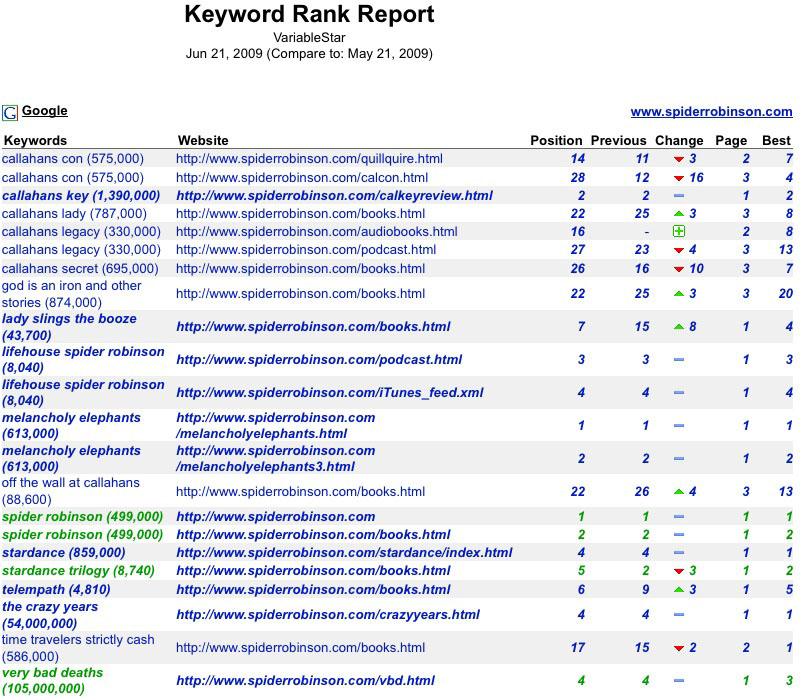The width and height of the screenshot is (800, 697).
Task: Click no-change dash in iTunes_feed.xml row
Action: point(679,392)
